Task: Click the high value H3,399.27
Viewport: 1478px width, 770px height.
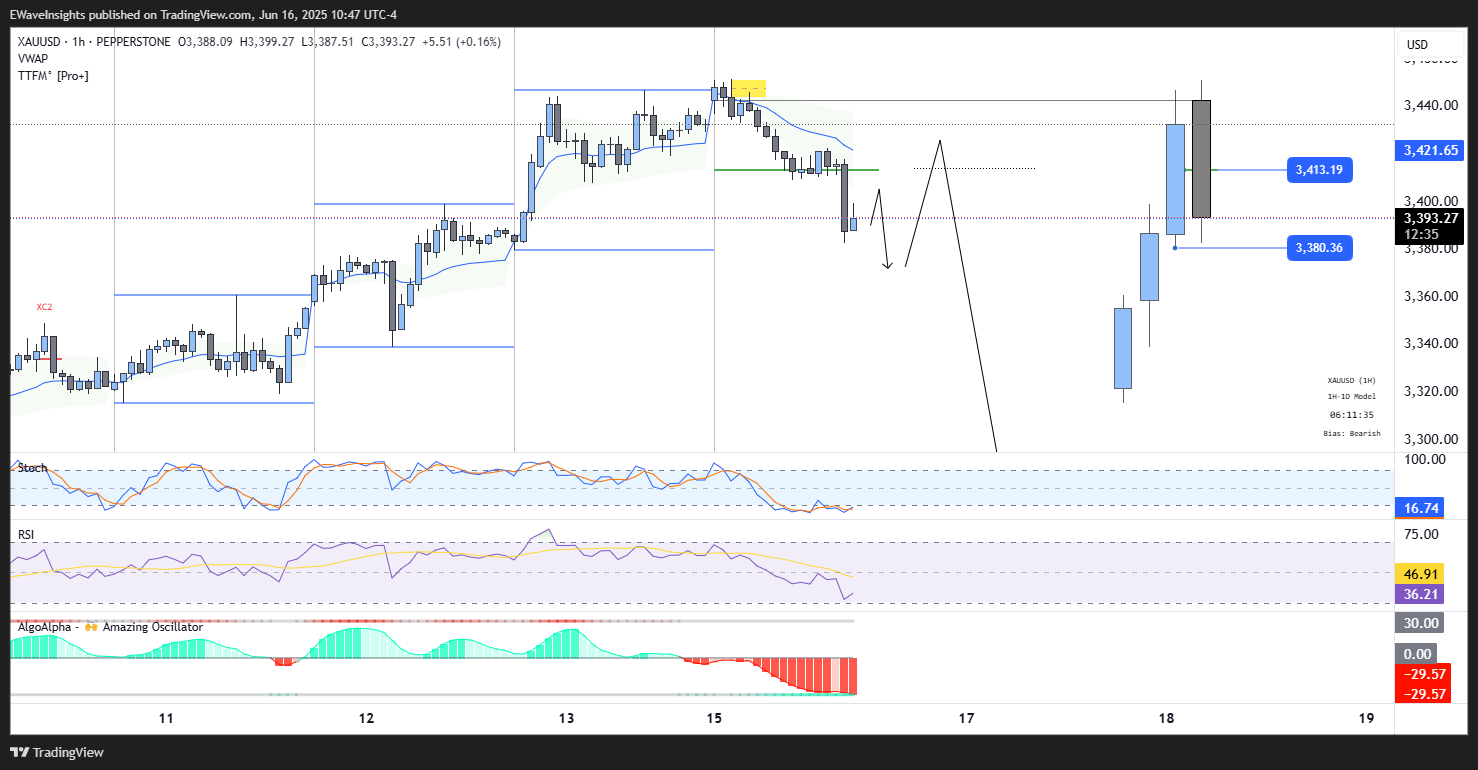Action: [x=268, y=42]
